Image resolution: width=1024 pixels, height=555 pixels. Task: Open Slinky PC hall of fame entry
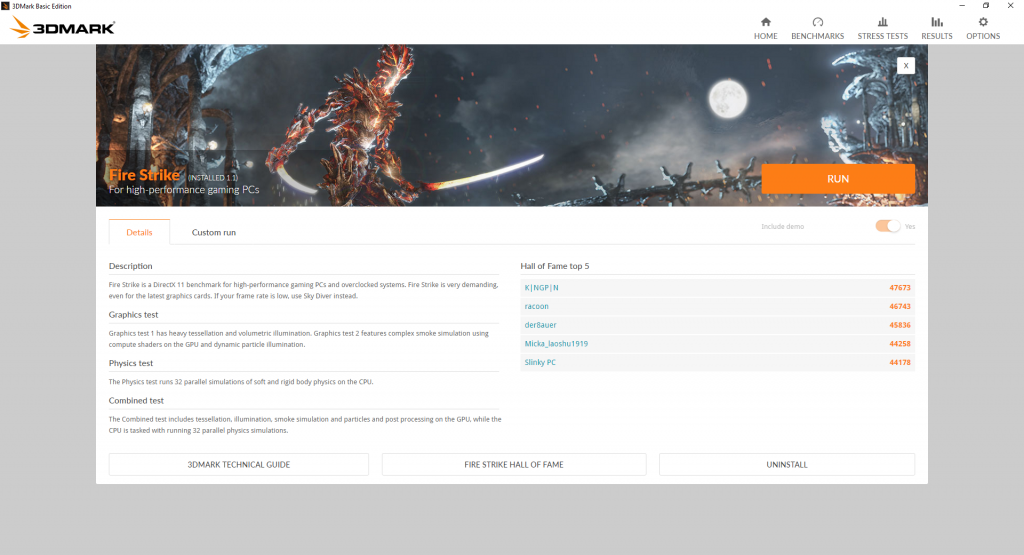540,362
